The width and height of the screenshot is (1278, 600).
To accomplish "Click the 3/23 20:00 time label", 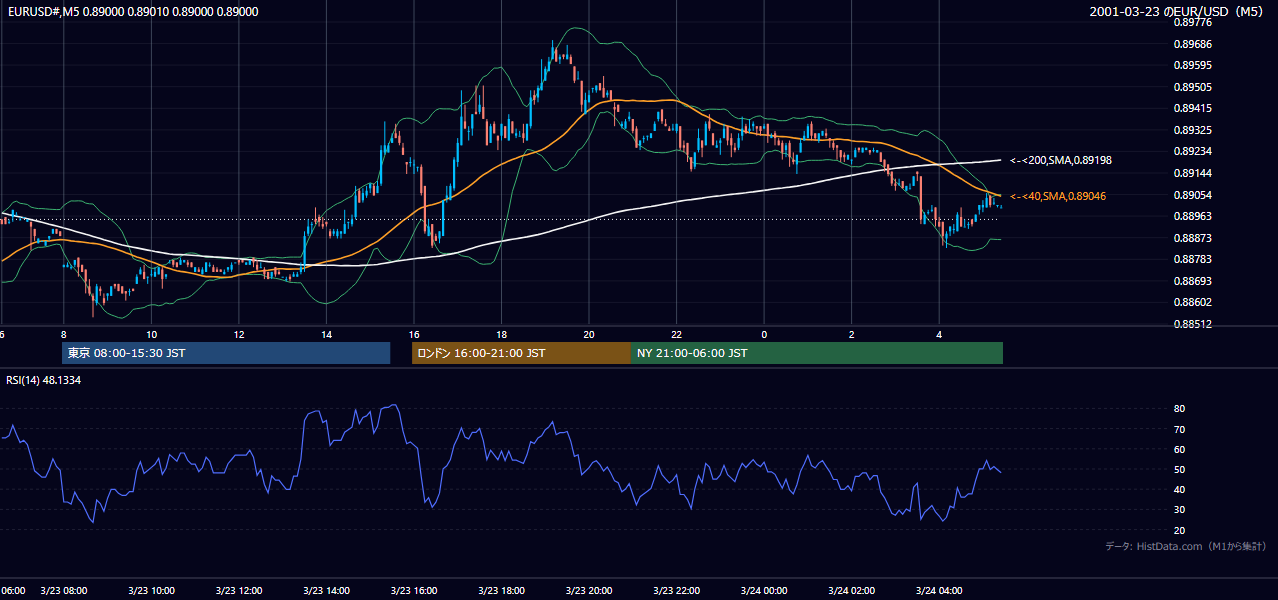I will [x=589, y=591].
